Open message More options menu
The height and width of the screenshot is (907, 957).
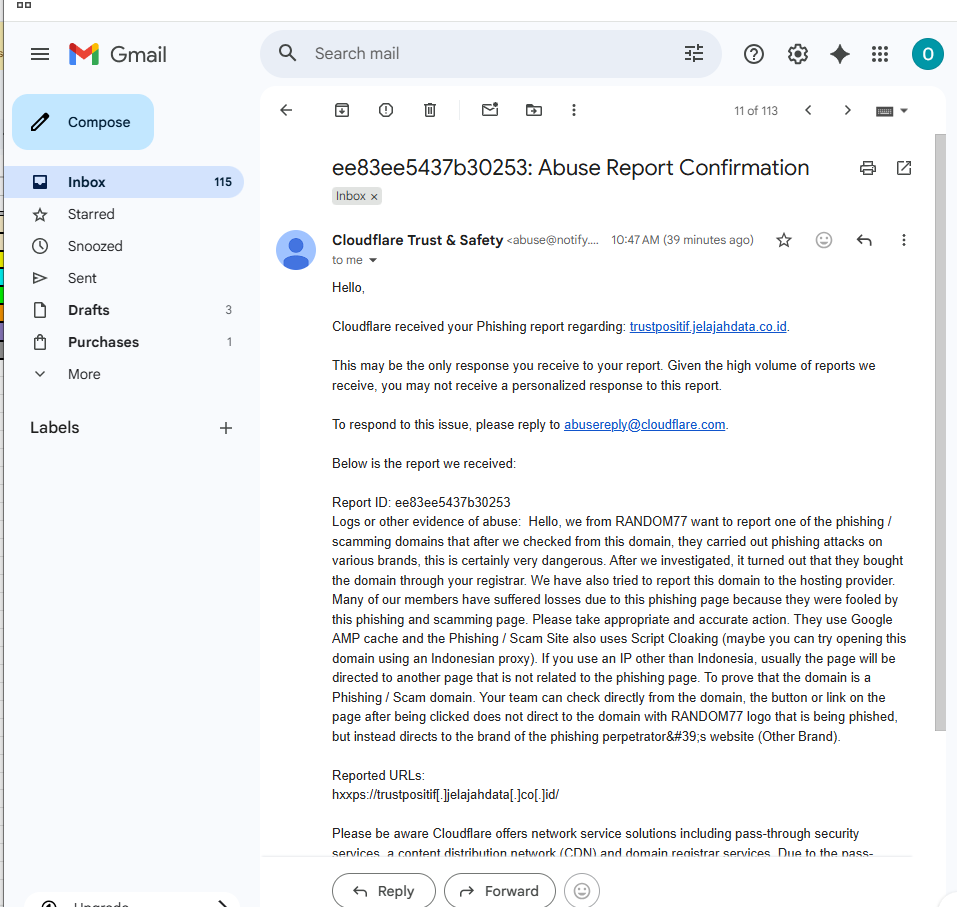point(904,240)
